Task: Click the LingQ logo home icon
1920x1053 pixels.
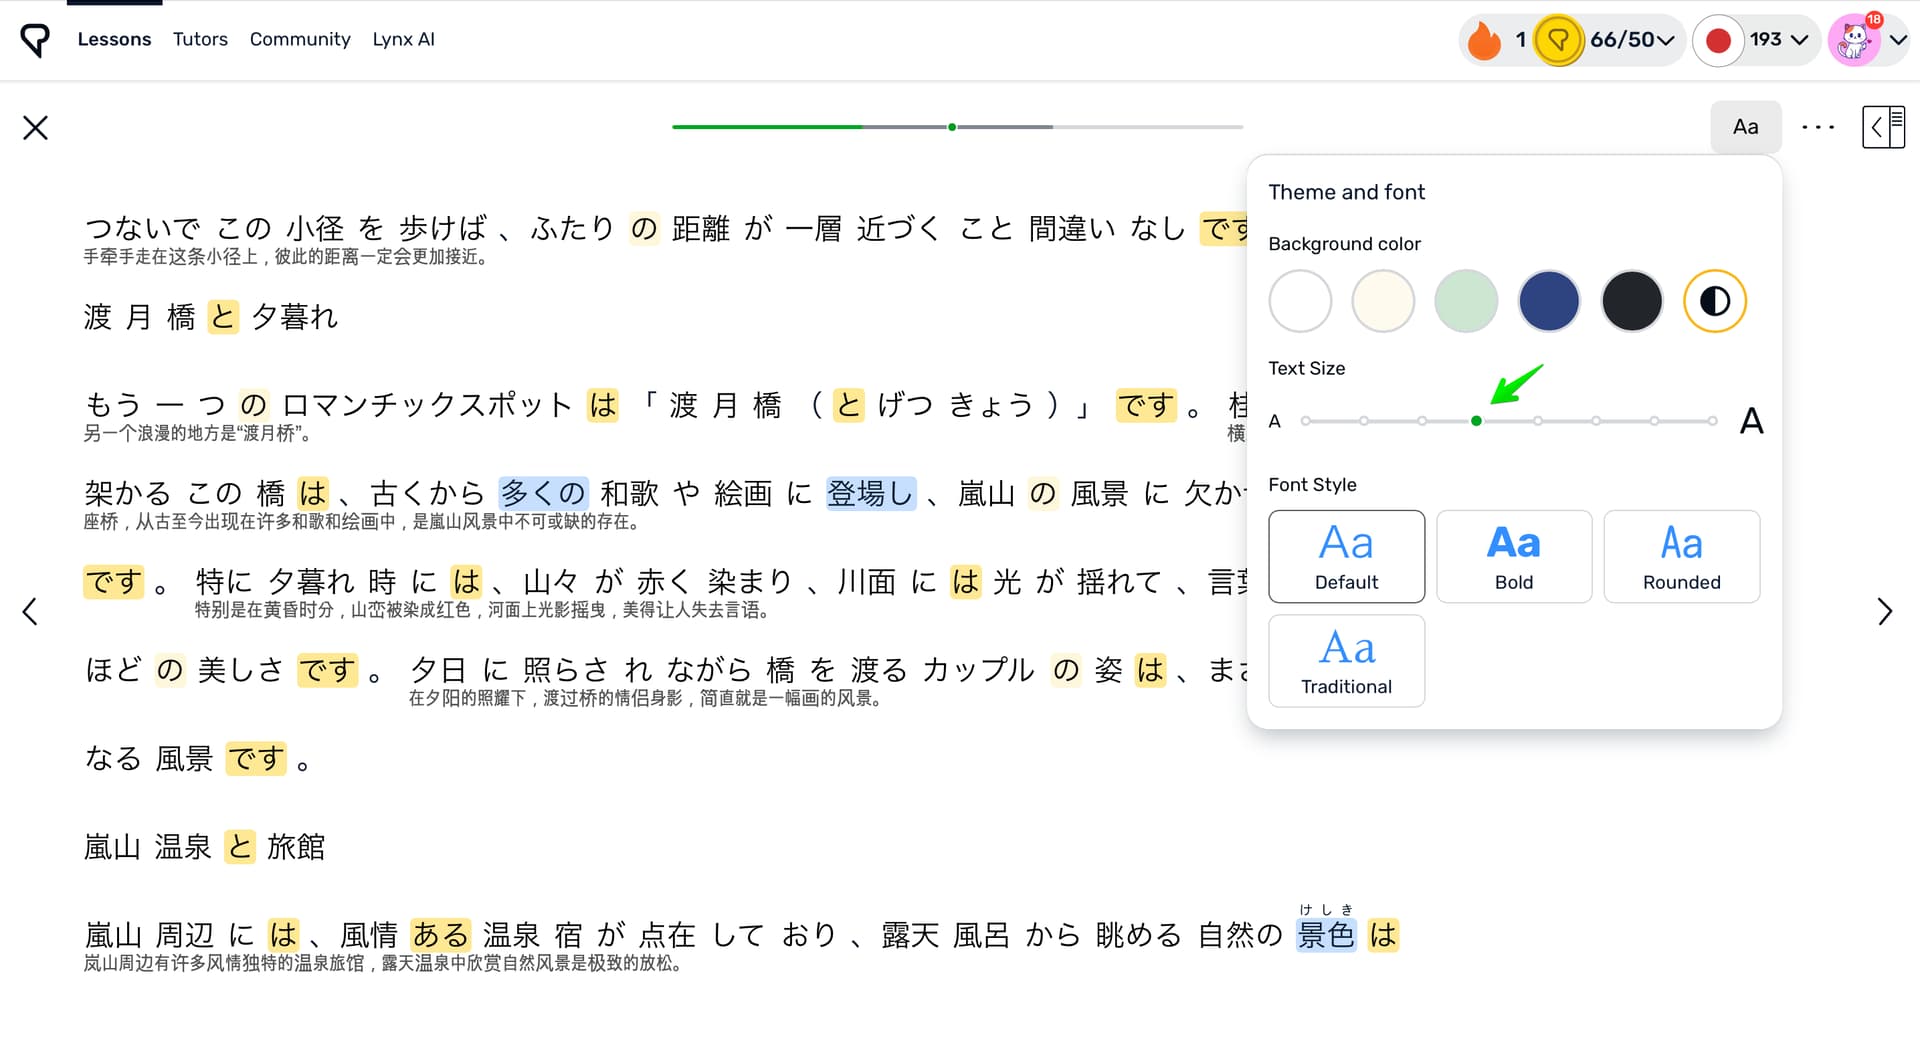Action: [35, 40]
